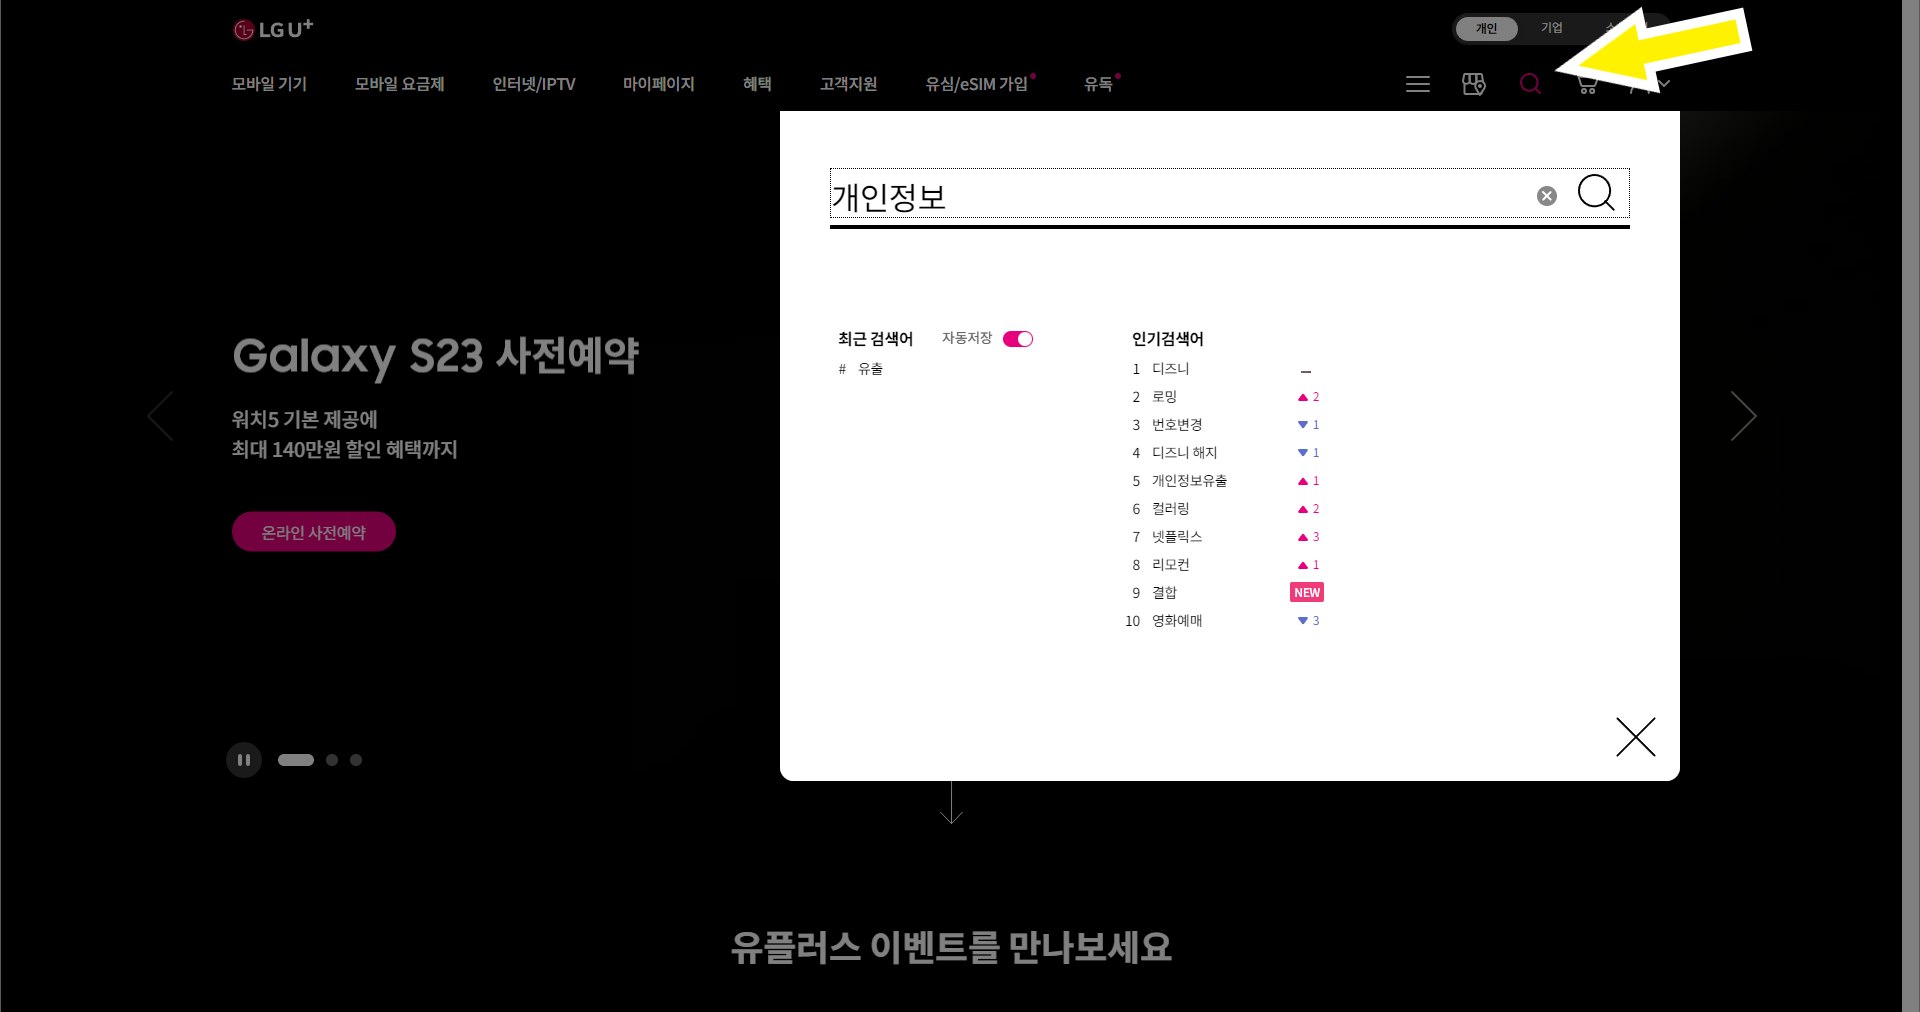Screen dimensions: 1920x1012
Task: Click the NEW badge next to 결합
Action: pyautogui.click(x=1307, y=593)
